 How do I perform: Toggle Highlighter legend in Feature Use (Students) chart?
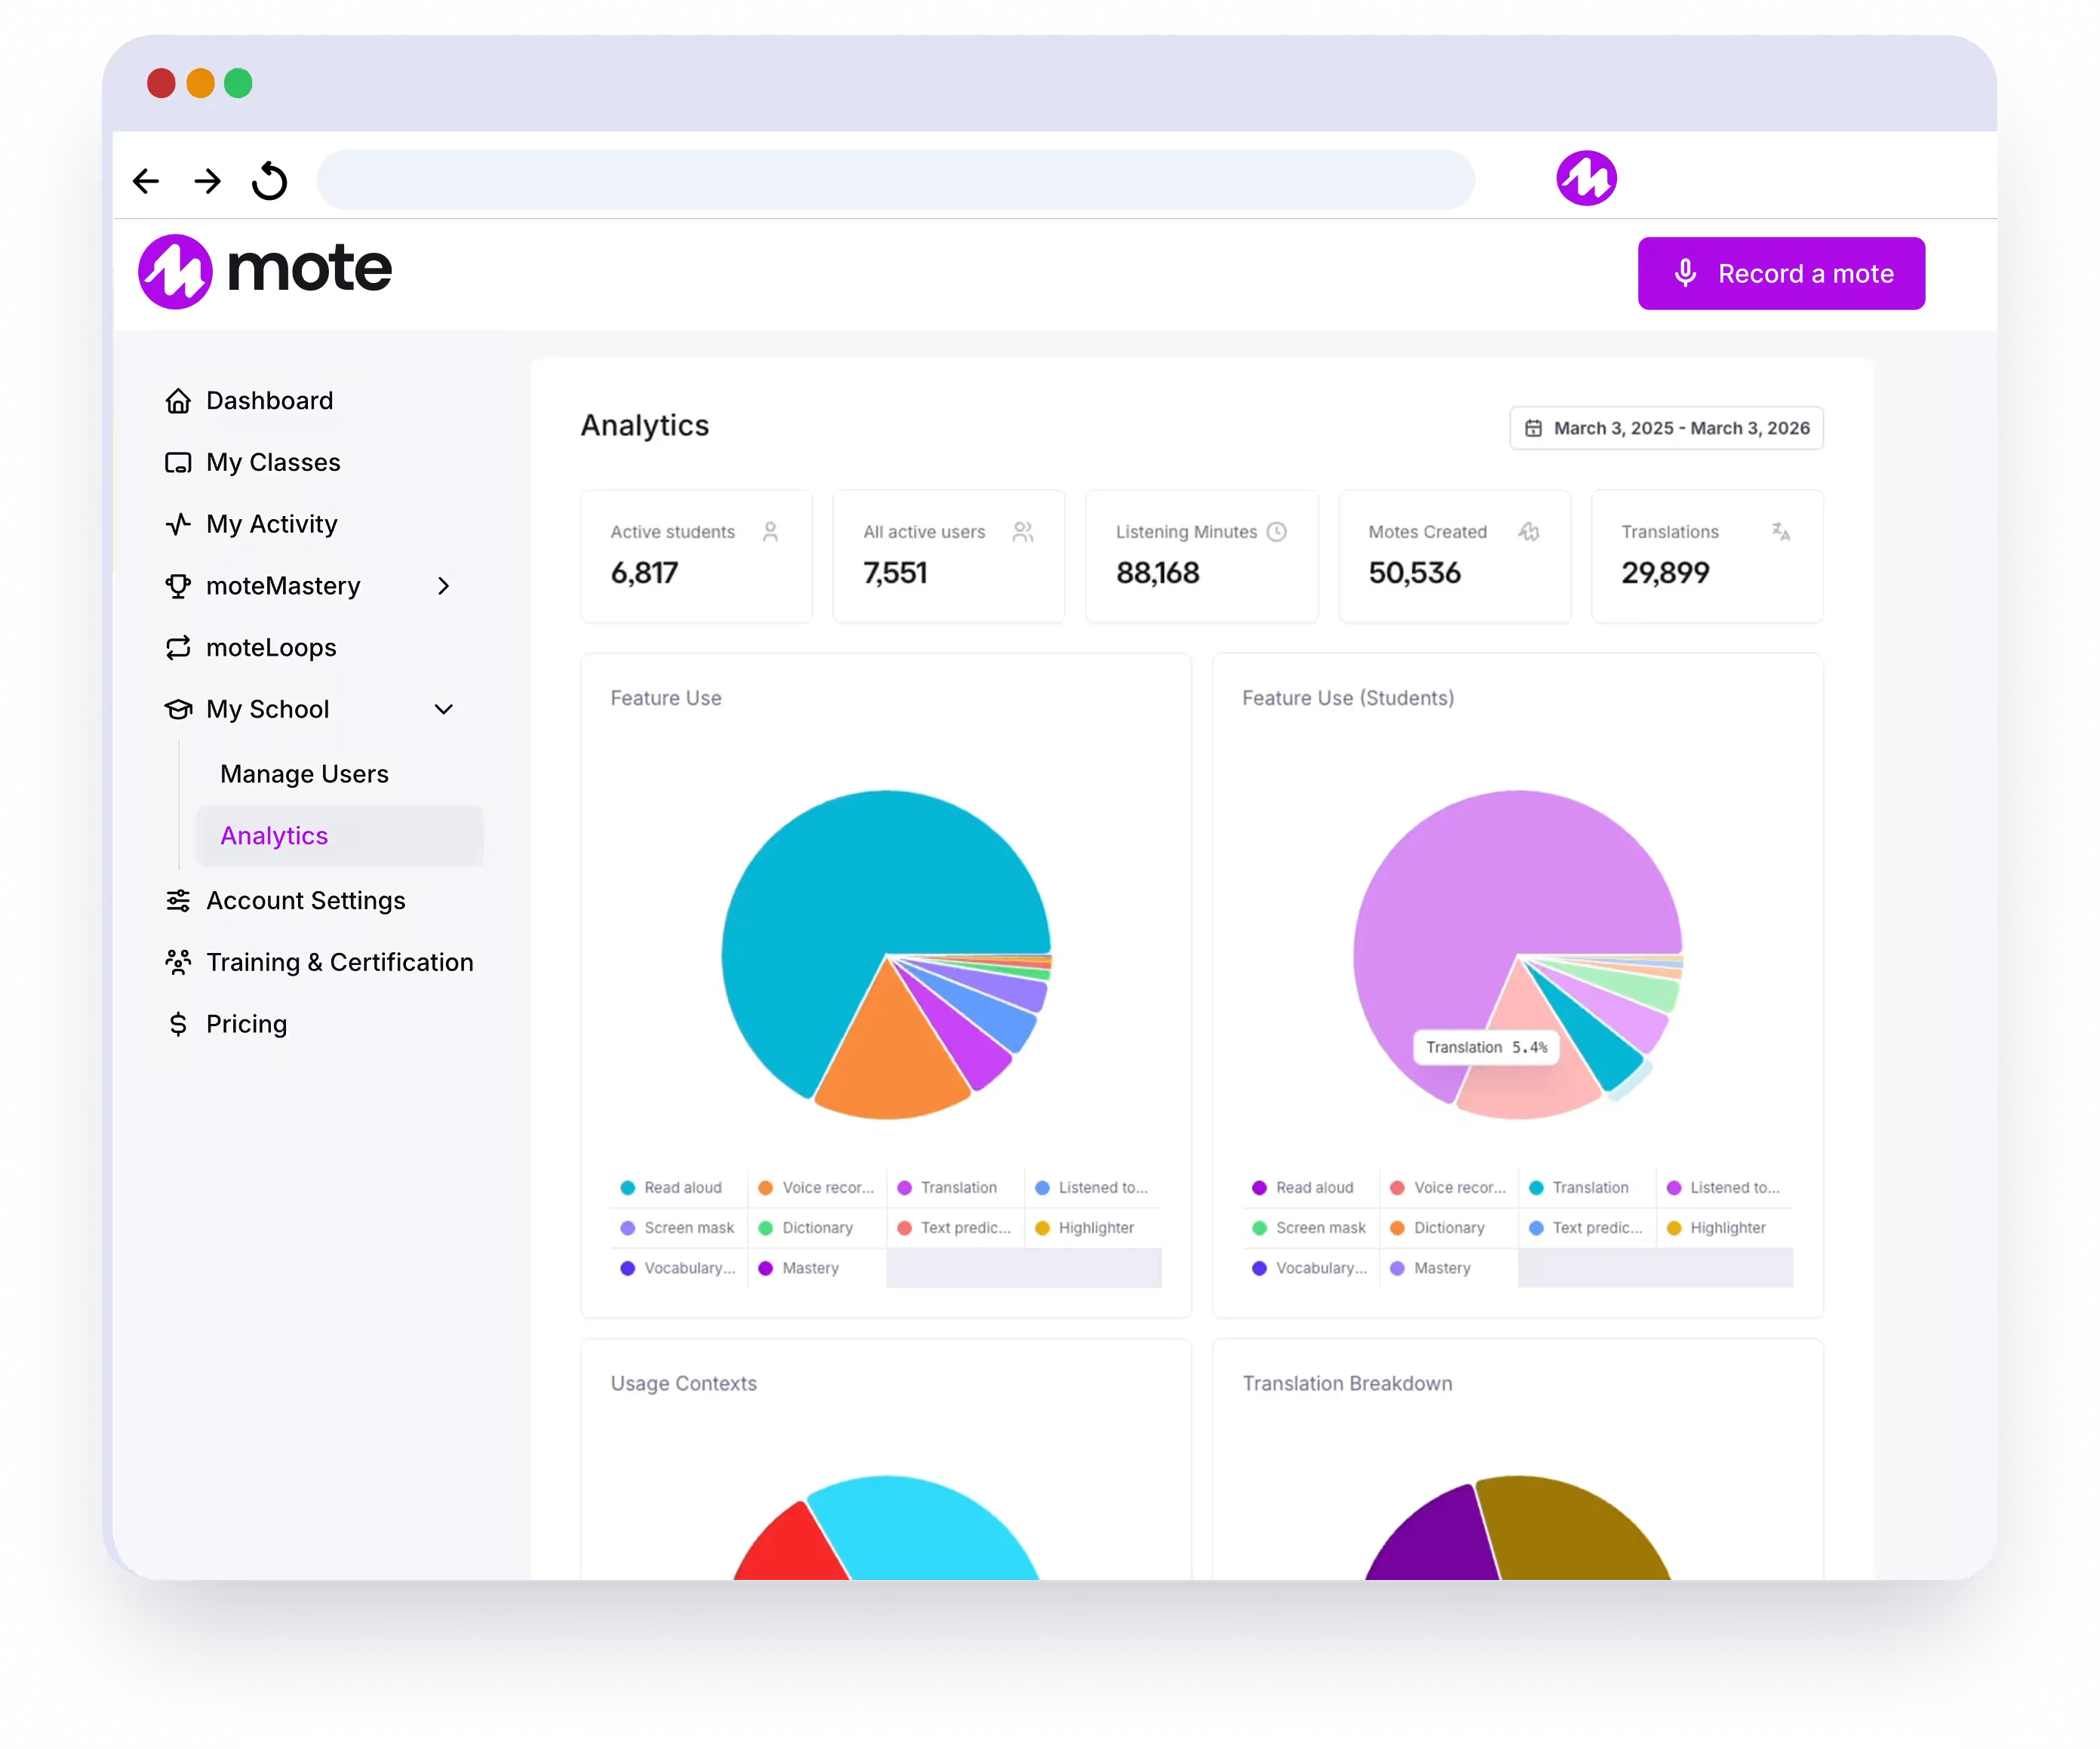point(1726,1228)
